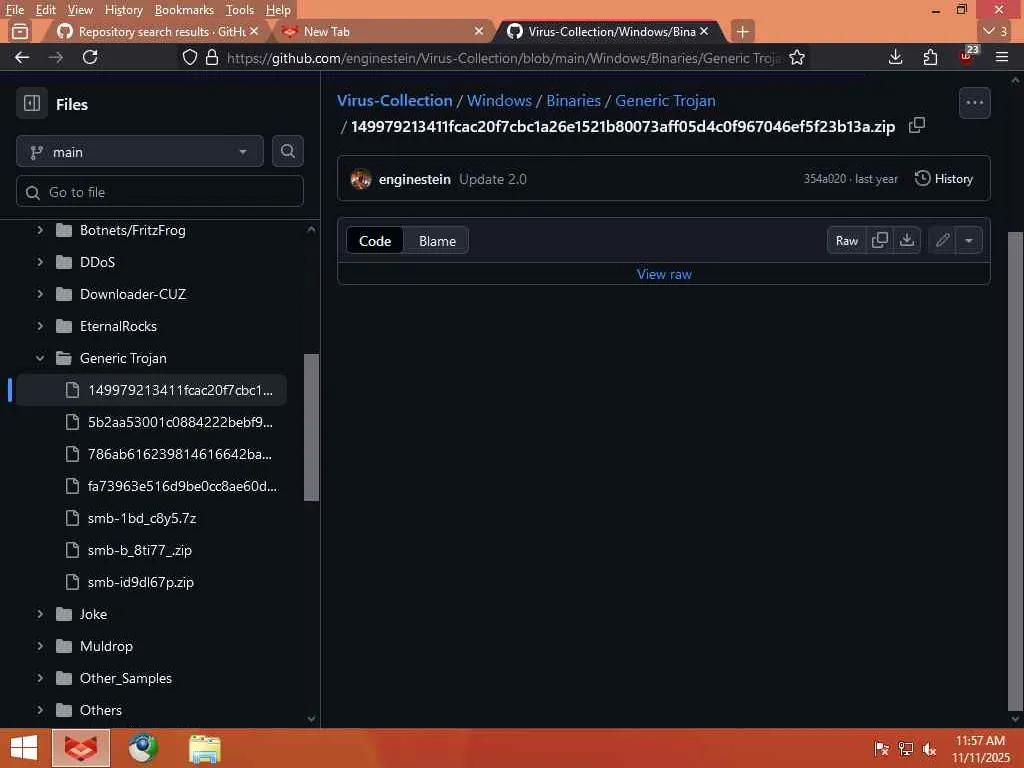Open the three-dot more options menu
Image resolution: width=1024 pixels, height=768 pixels.
974,103
